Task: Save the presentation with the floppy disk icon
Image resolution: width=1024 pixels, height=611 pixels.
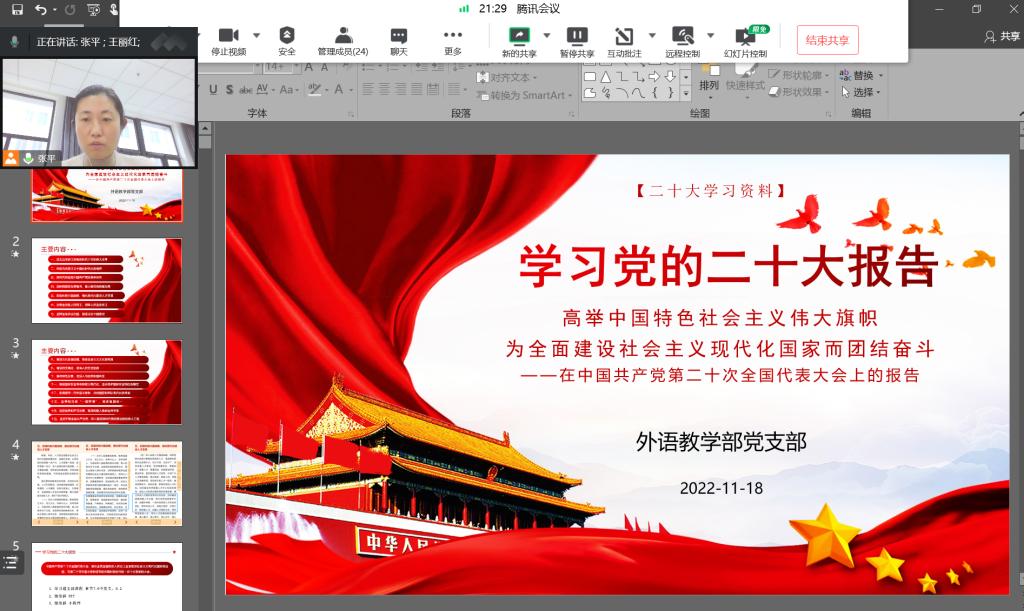Action: point(17,9)
